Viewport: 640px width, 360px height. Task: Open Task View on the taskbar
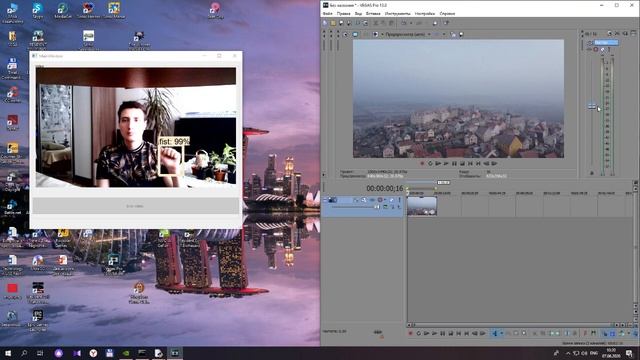click(x=40, y=353)
